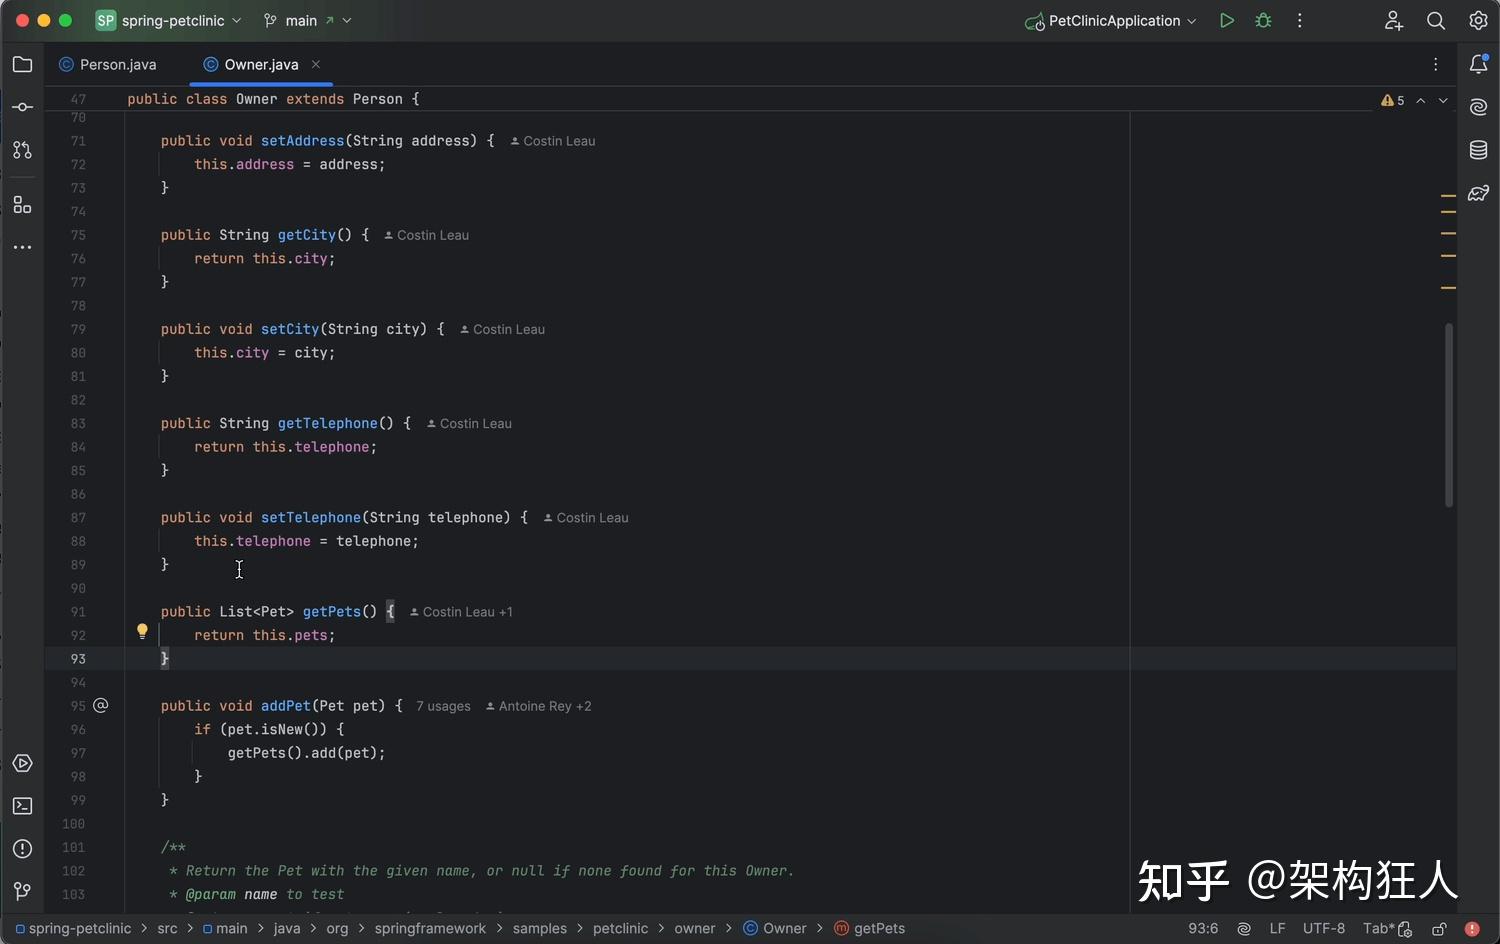Open Search Everywhere magnifier

pyautogui.click(x=1436, y=21)
